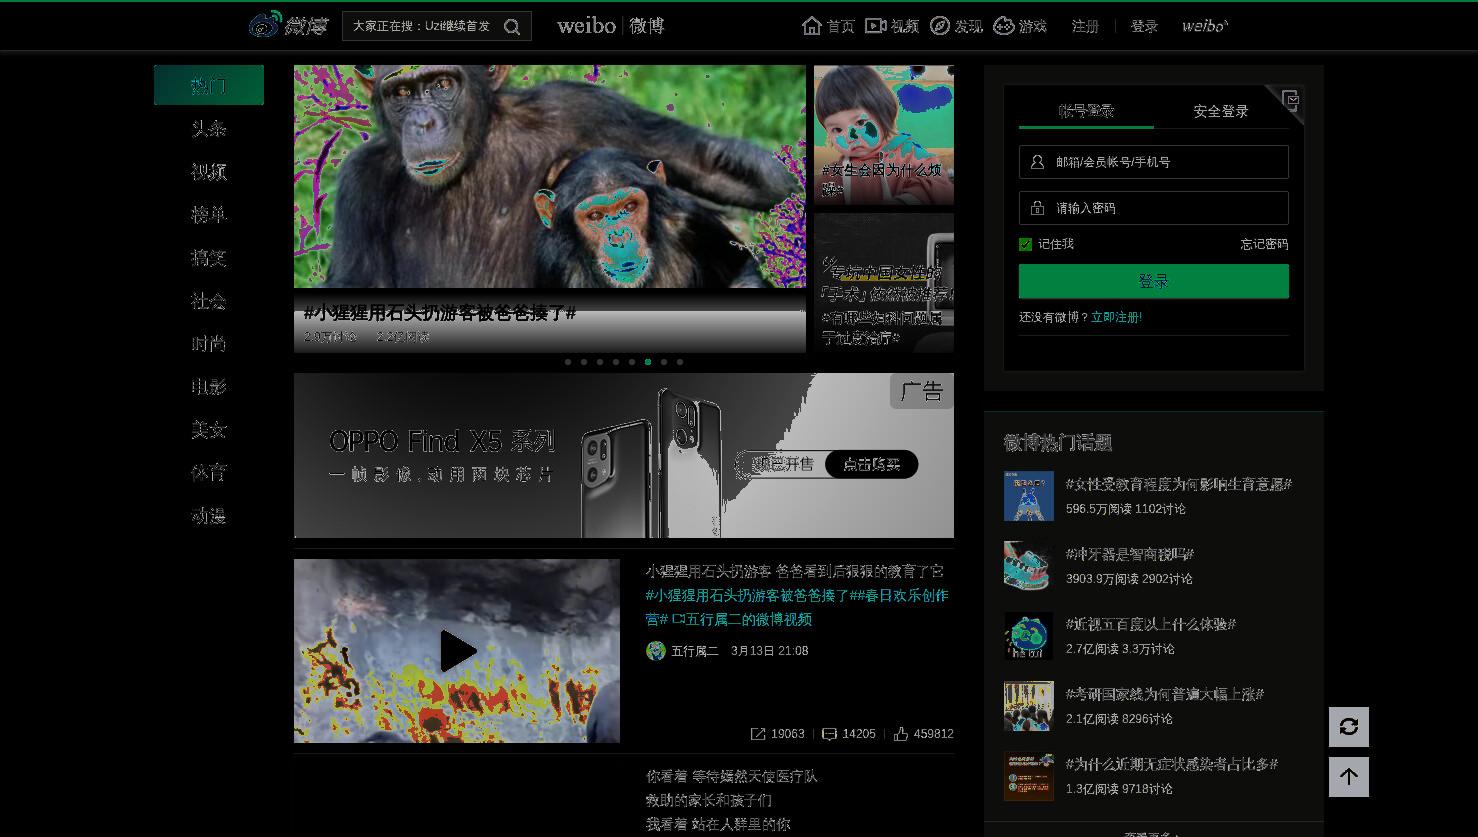Click comment icon showing 14205
Image resolution: width=1478 pixels, height=837 pixels.
point(829,734)
